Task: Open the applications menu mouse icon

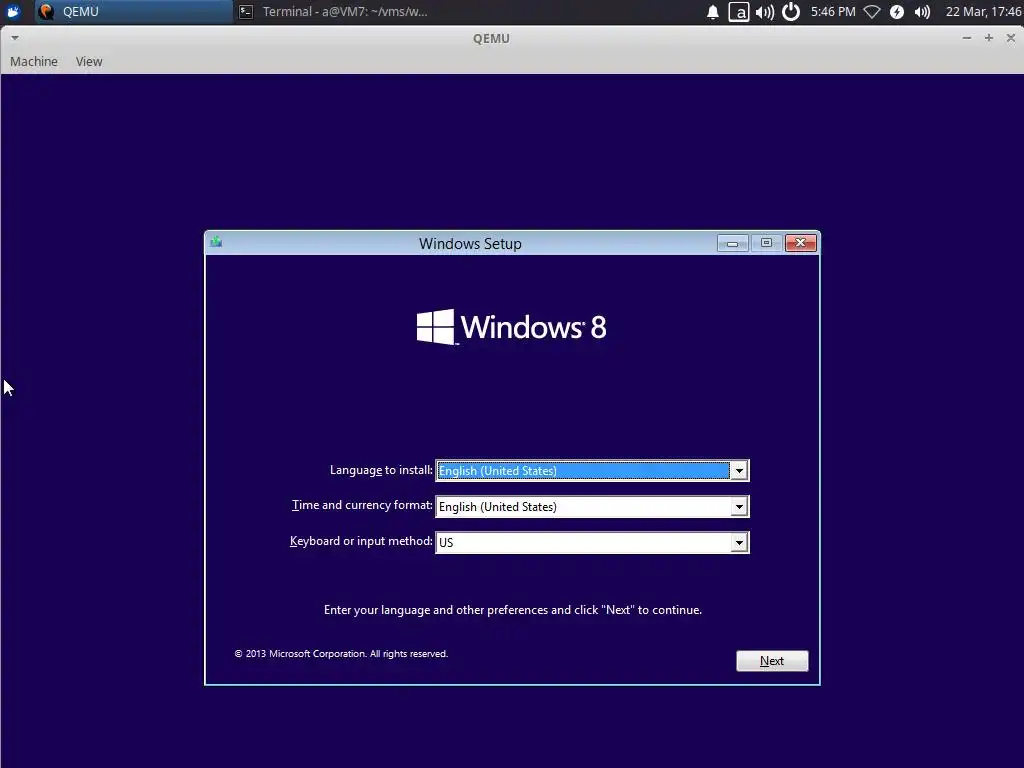Action: click(13, 11)
